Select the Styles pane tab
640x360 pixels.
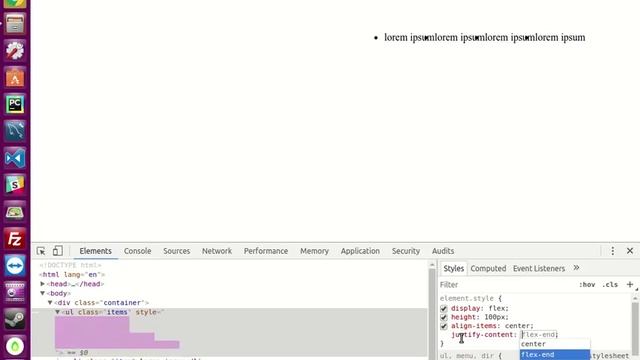click(x=453, y=268)
